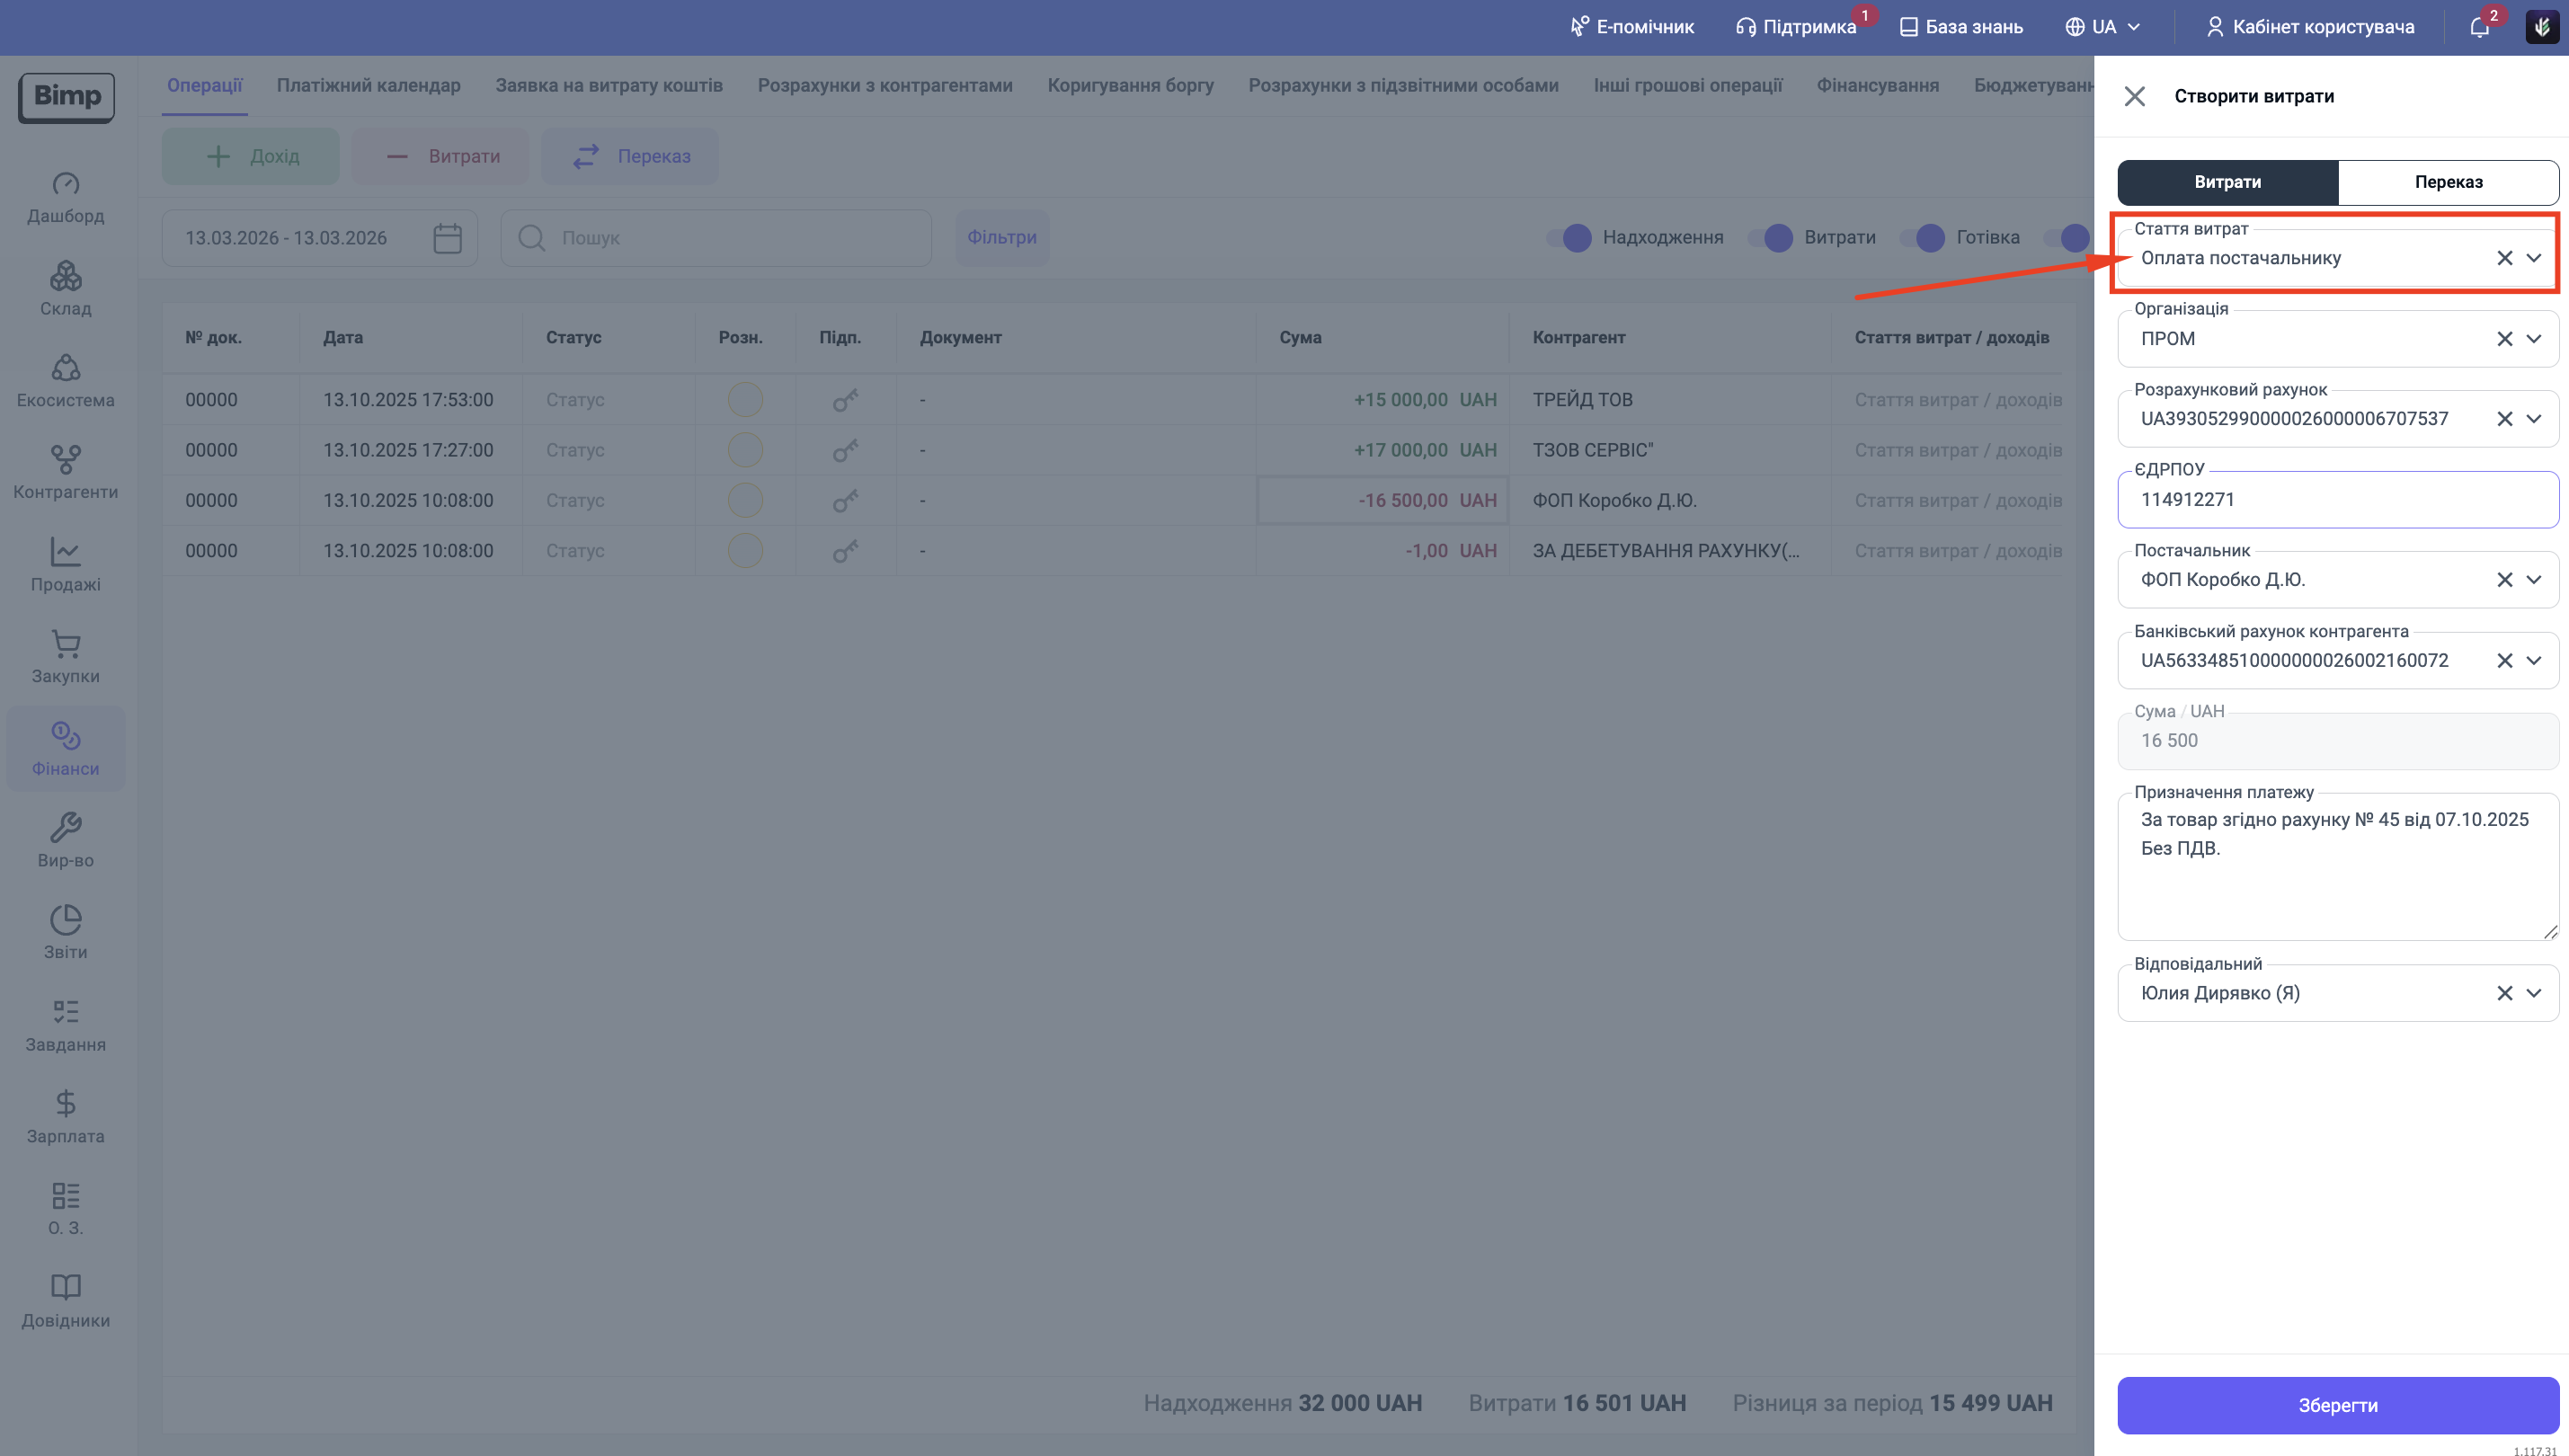Click the Фільтри button
2569x1456 pixels.
(x=1001, y=238)
